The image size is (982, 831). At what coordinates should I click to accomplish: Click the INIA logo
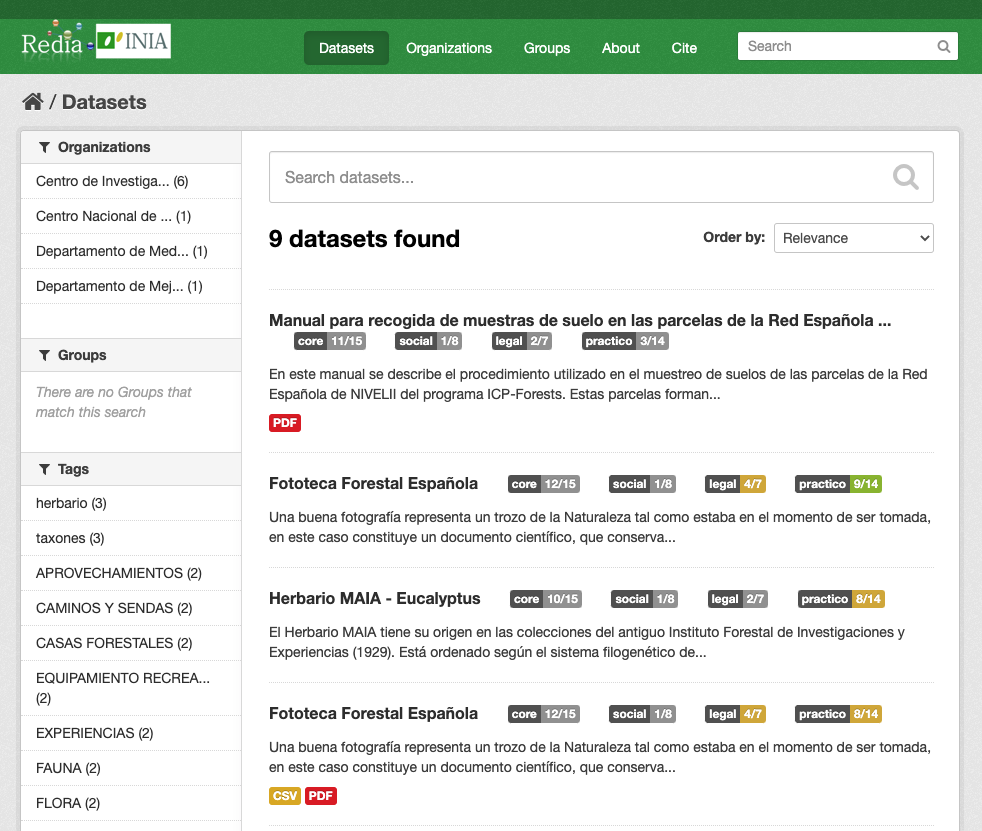coord(133,41)
